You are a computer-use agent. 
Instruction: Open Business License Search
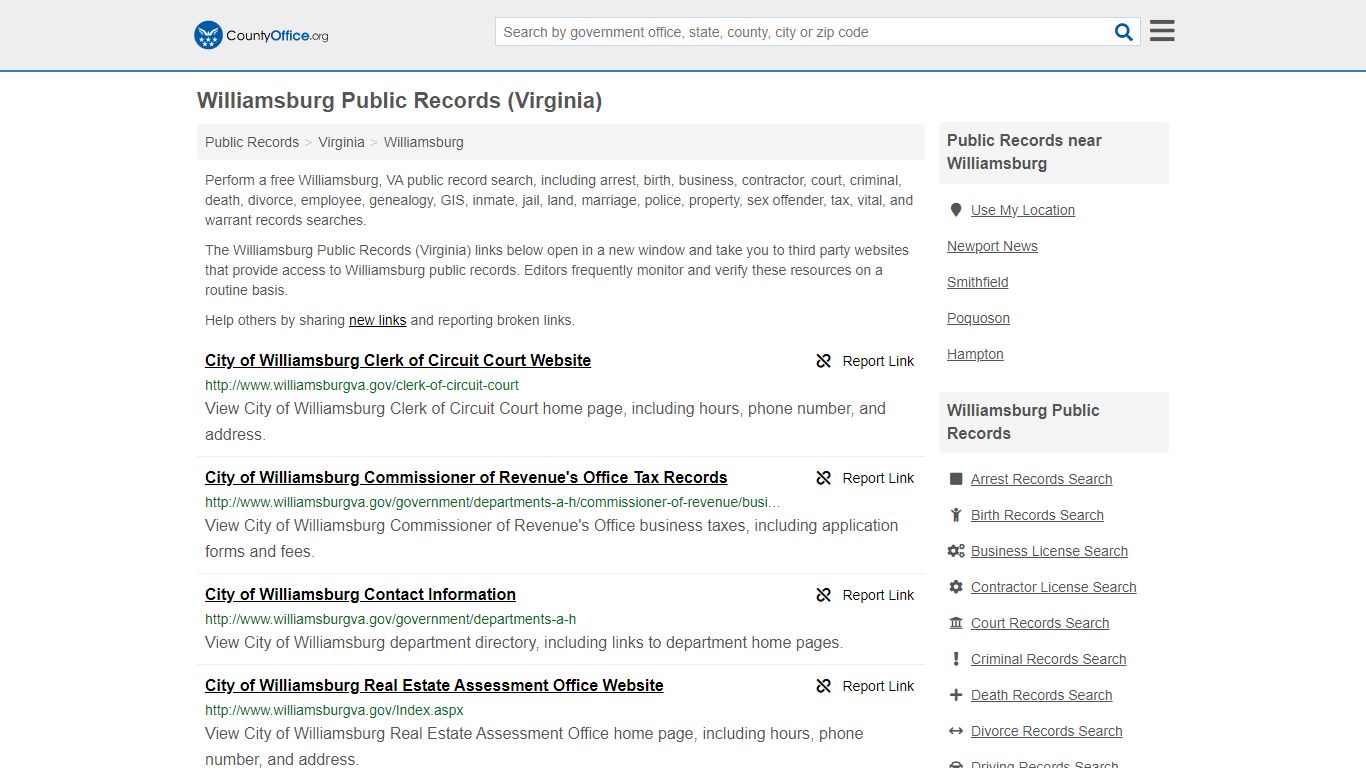[1049, 551]
